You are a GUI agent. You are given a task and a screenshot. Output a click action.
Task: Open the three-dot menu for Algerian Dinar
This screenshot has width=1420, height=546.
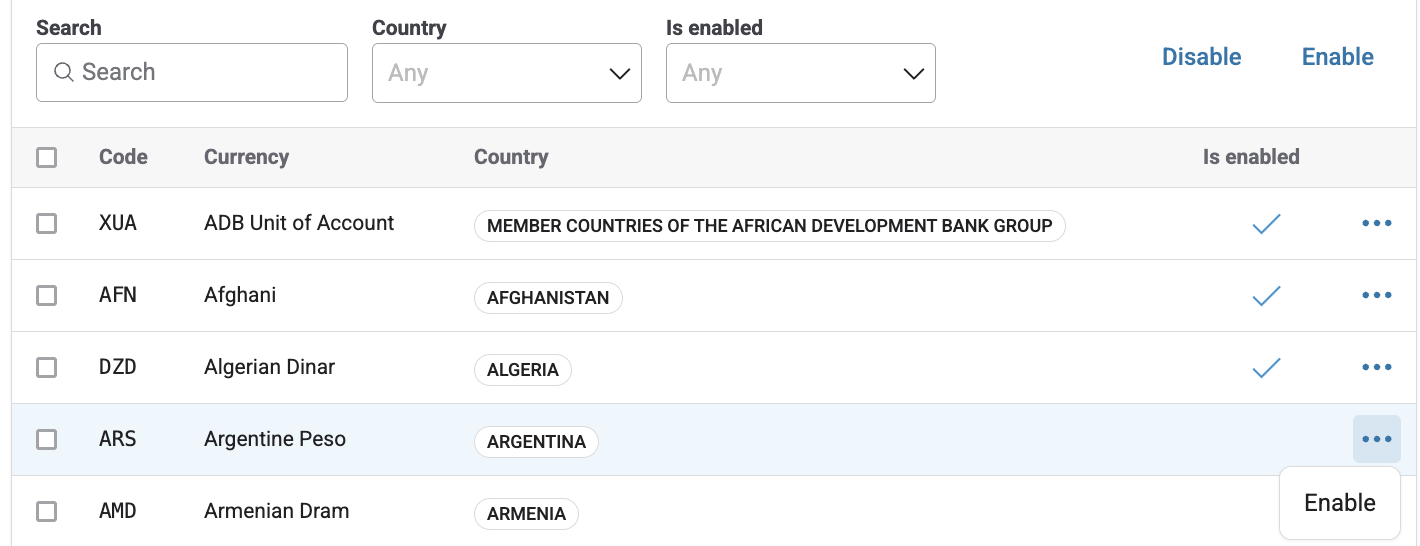(x=1376, y=368)
